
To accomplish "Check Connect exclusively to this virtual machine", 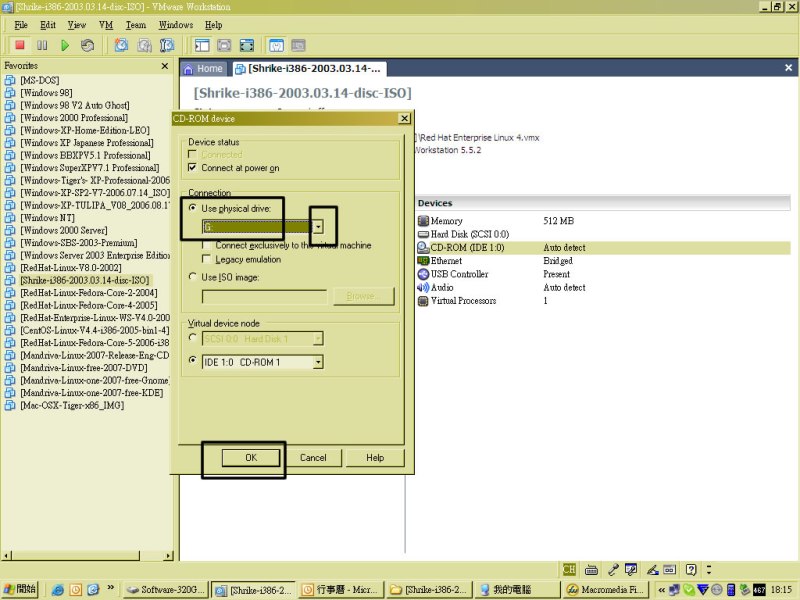I will point(206,245).
